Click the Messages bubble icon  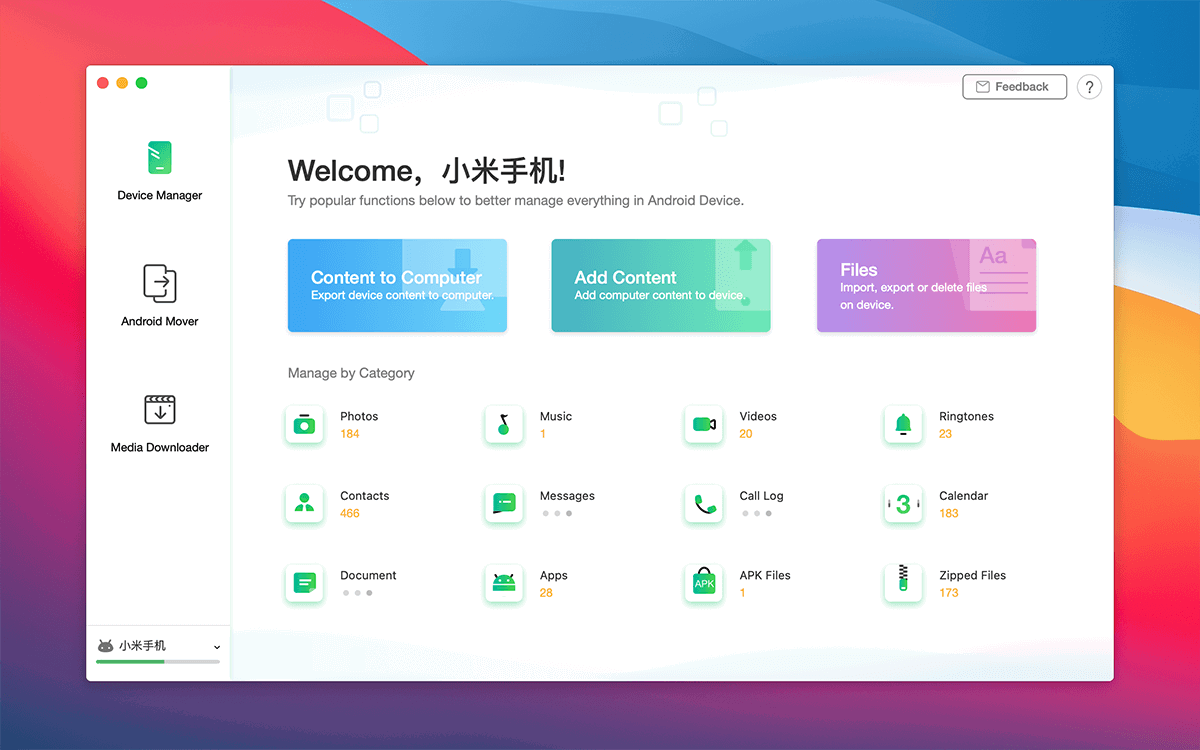coord(503,504)
